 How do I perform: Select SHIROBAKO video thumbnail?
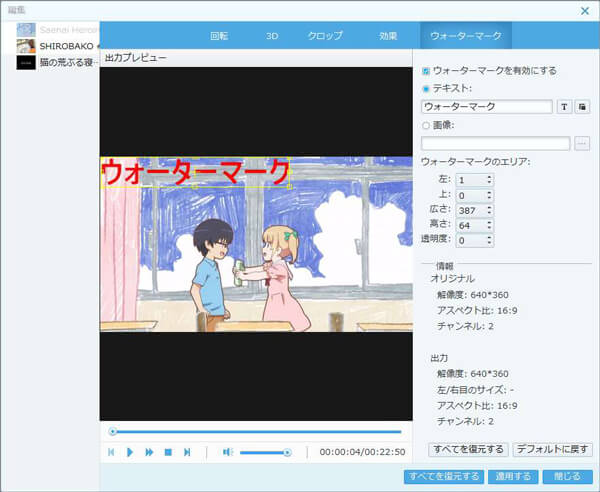point(26,46)
